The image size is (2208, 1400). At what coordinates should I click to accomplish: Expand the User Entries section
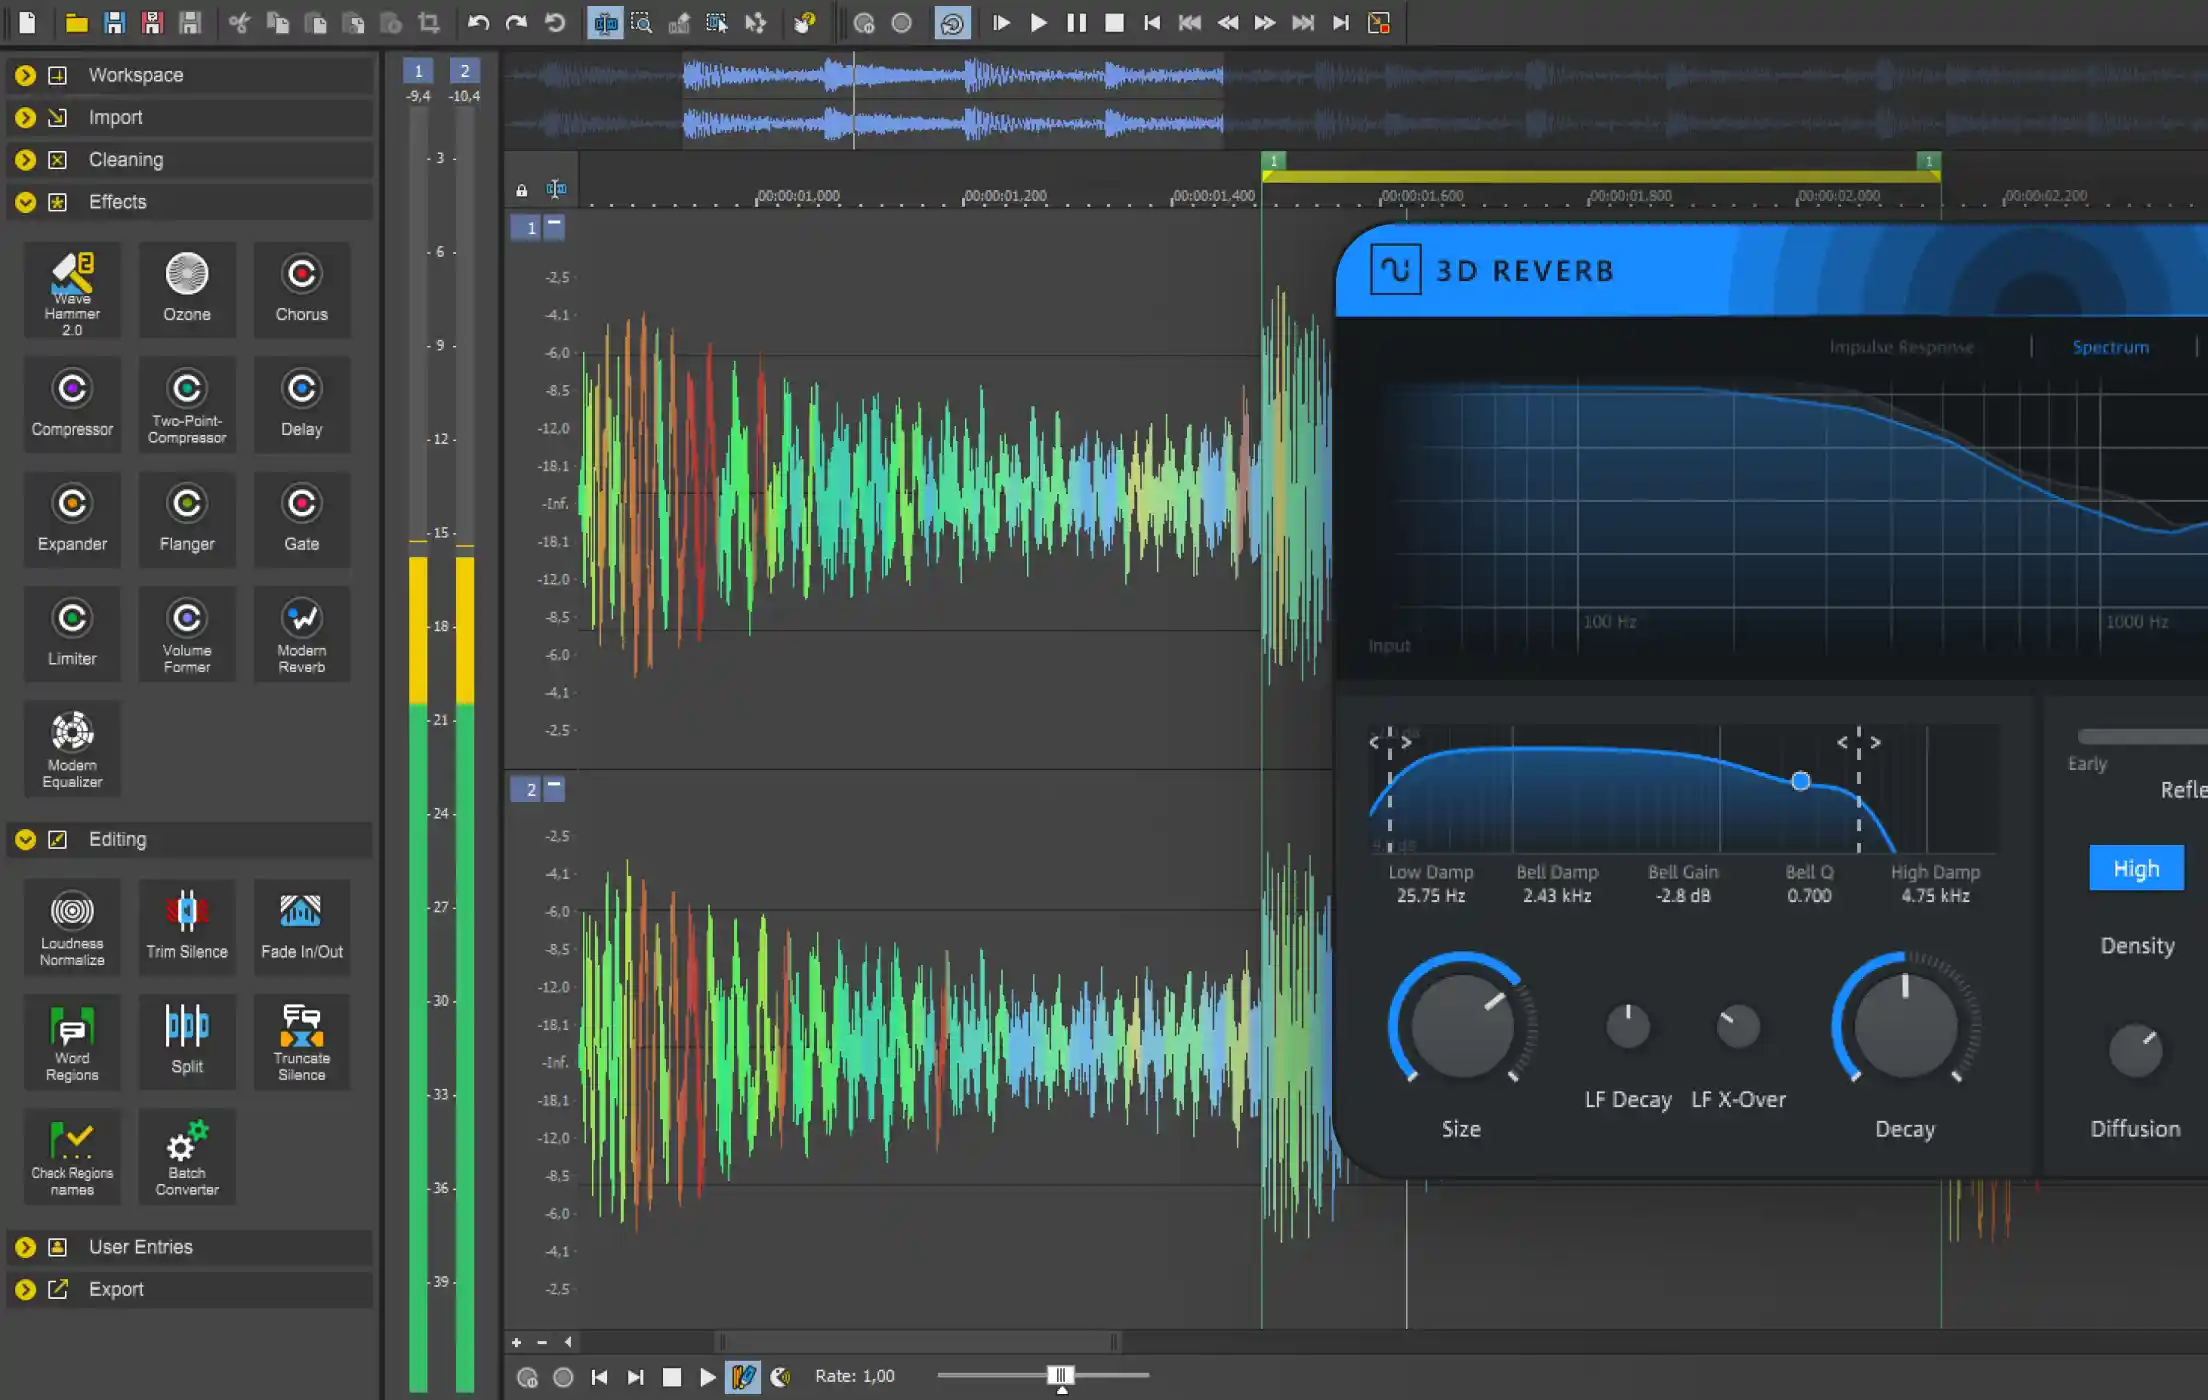(26, 1247)
